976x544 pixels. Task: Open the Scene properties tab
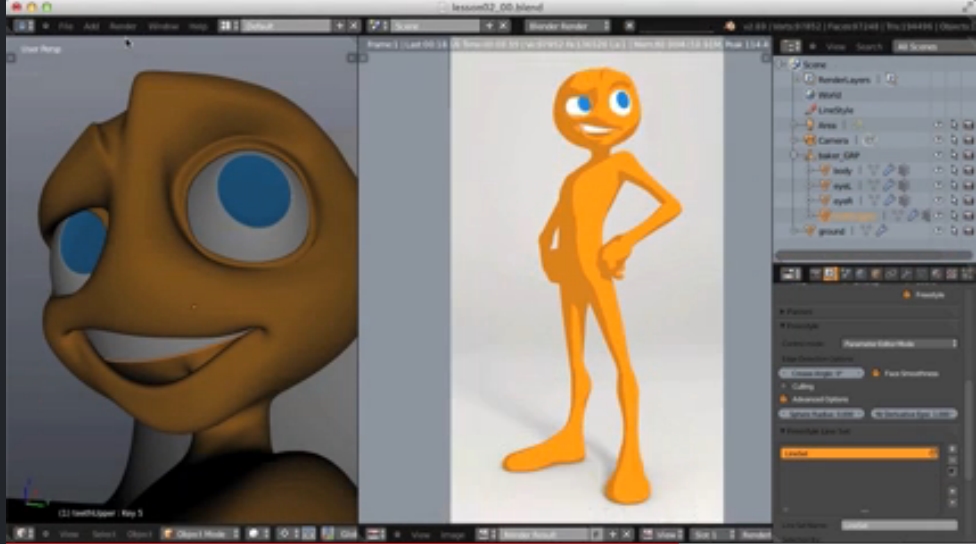coord(845,274)
